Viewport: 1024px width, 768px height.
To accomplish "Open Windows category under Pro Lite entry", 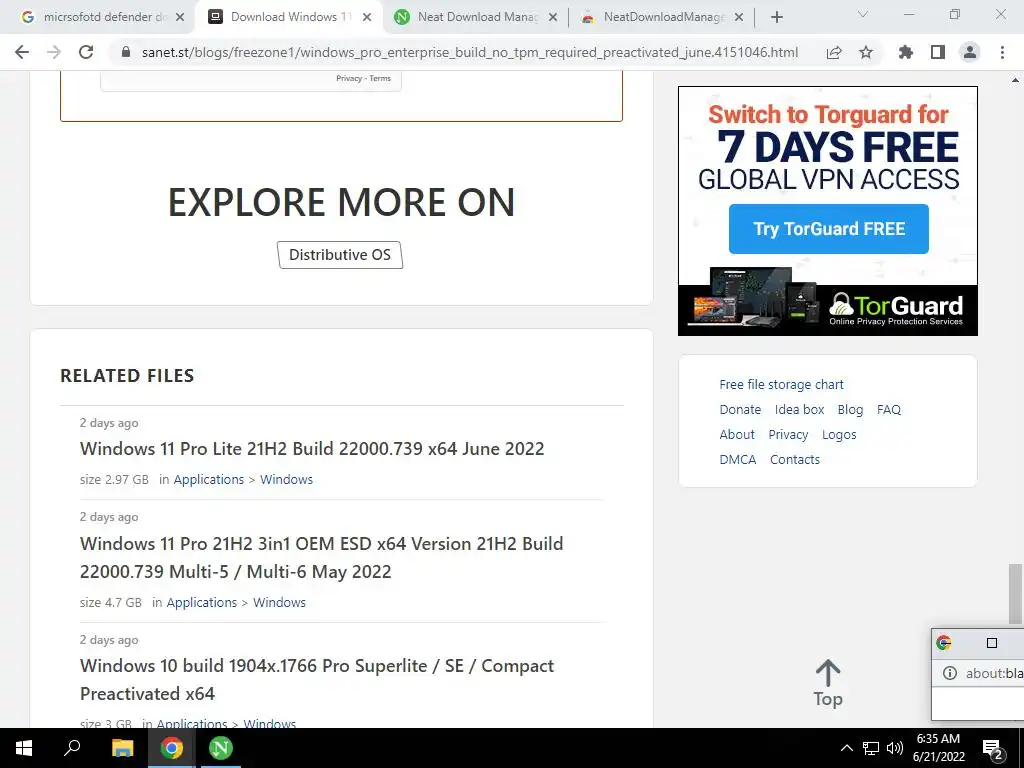I will point(286,479).
